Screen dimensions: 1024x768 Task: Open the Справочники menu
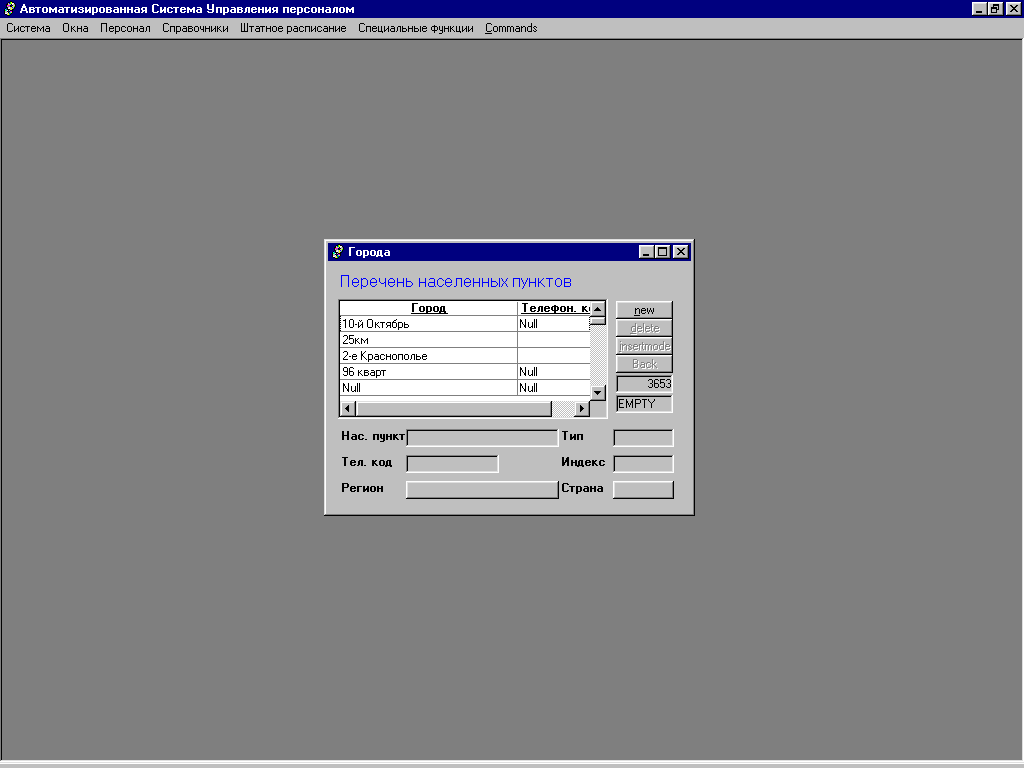pyautogui.click(x=195, y=28)
